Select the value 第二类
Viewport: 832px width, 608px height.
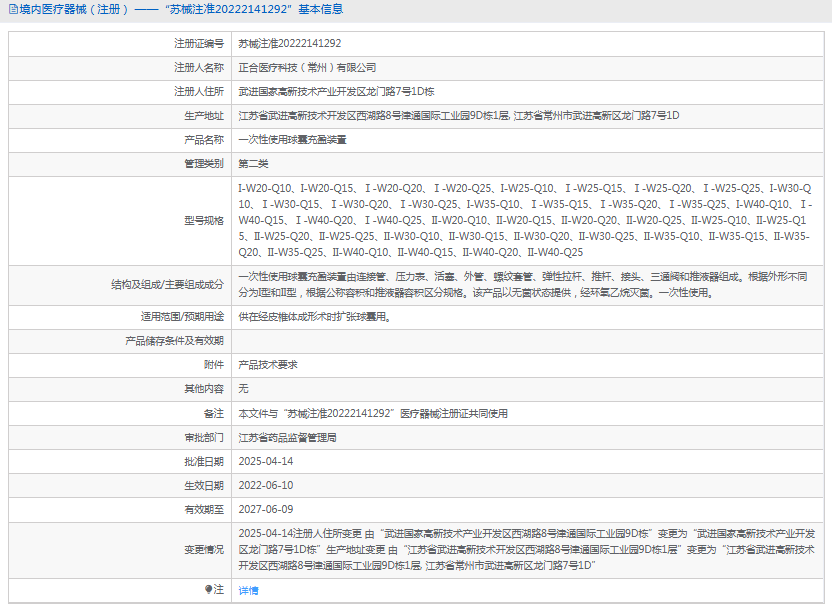253,163
